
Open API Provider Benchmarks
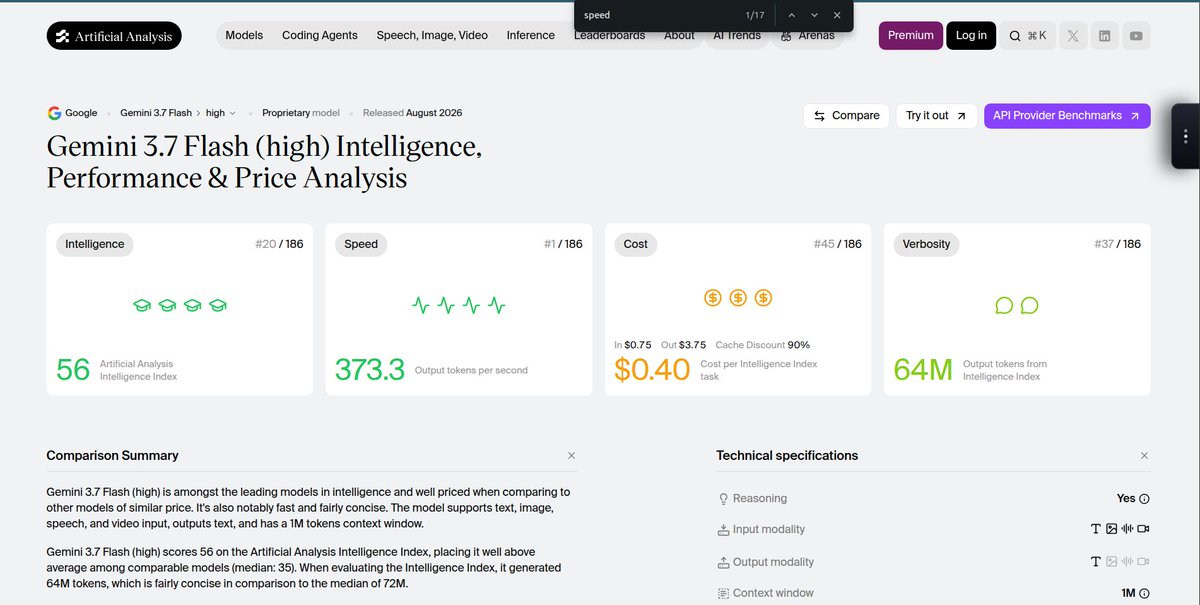click(x=1067, y=116)
